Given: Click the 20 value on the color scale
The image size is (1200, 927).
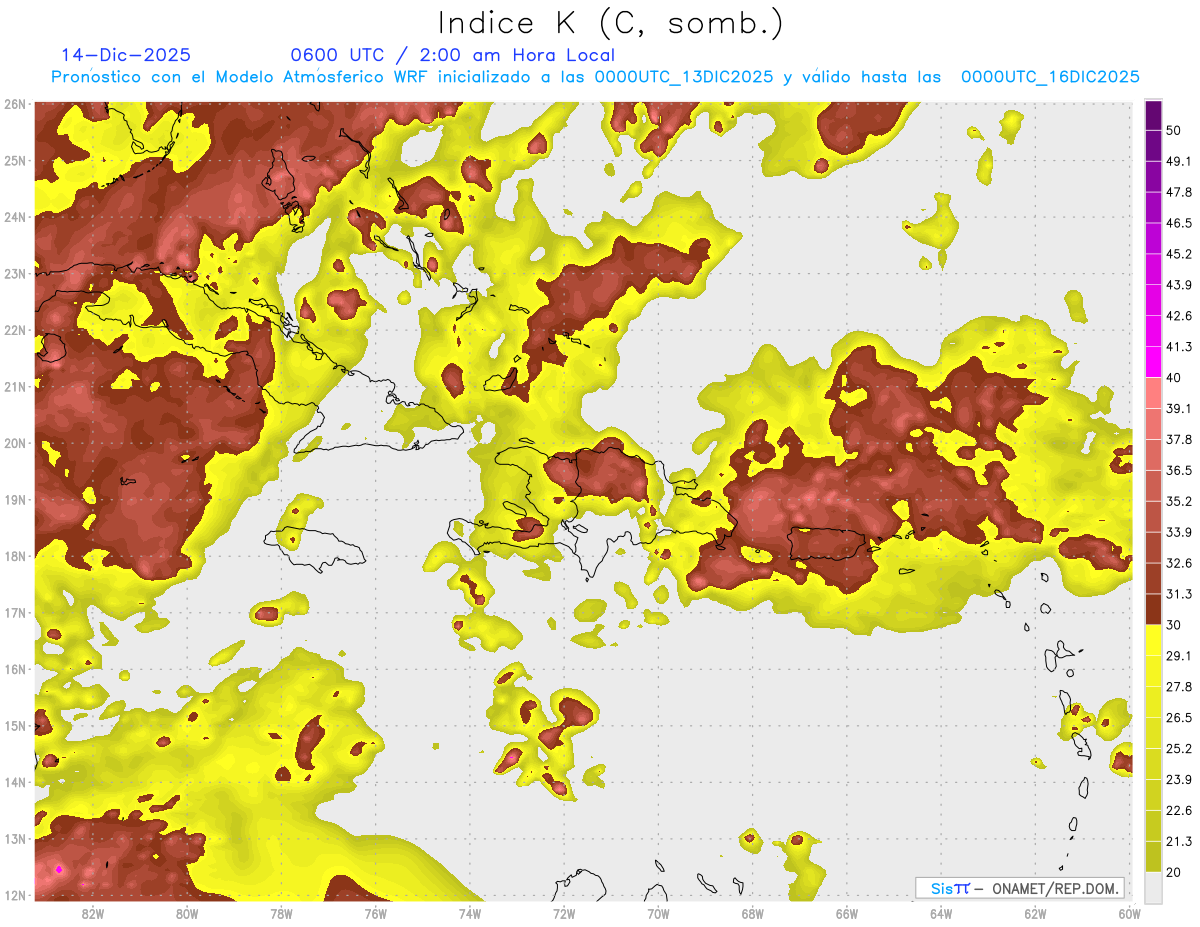Looking at the screenshot, I should point(1173,871).
